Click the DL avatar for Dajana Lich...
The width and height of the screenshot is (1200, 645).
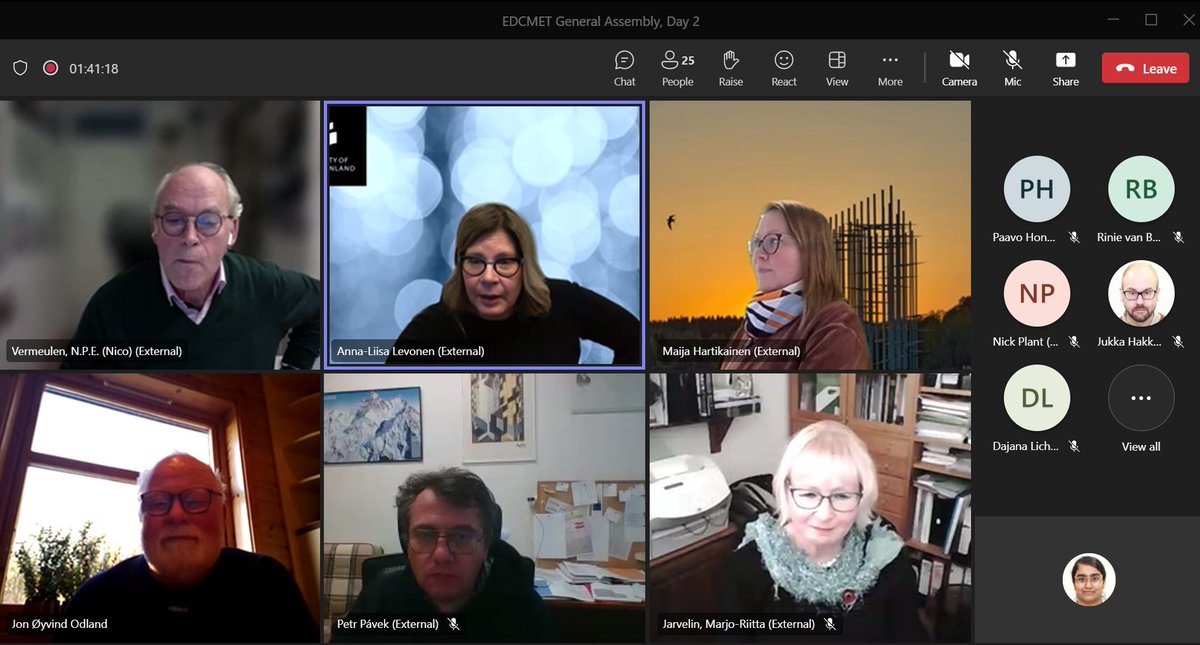(1037, 398)
